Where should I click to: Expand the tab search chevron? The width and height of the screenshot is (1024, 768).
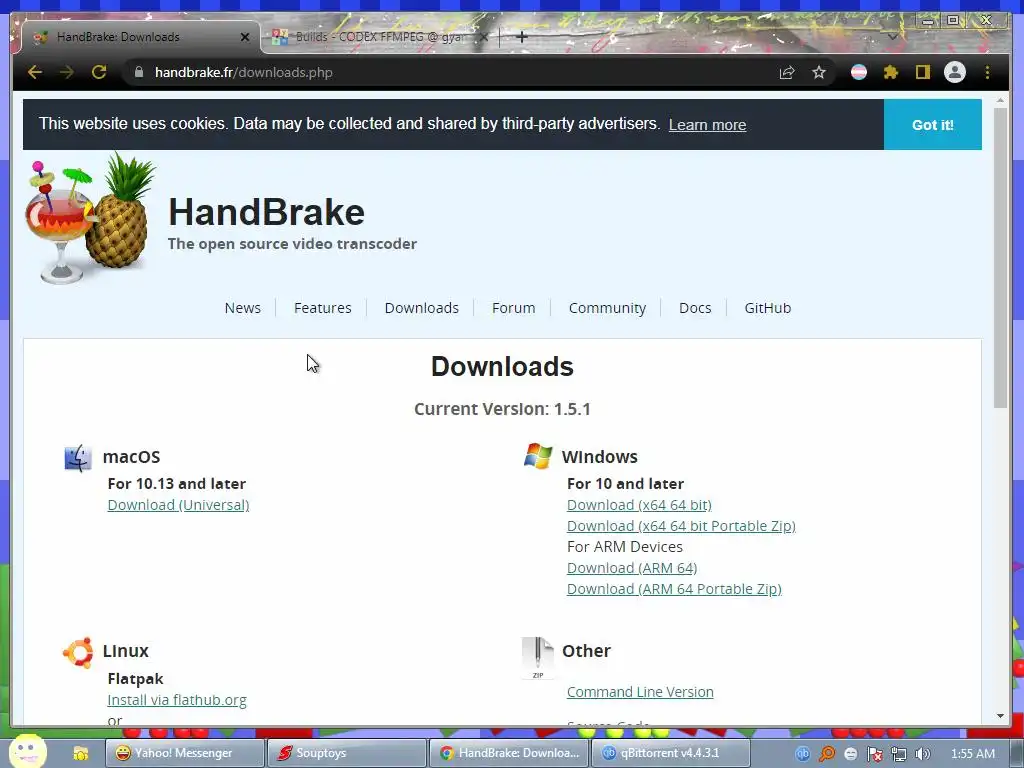click(892, 37)
